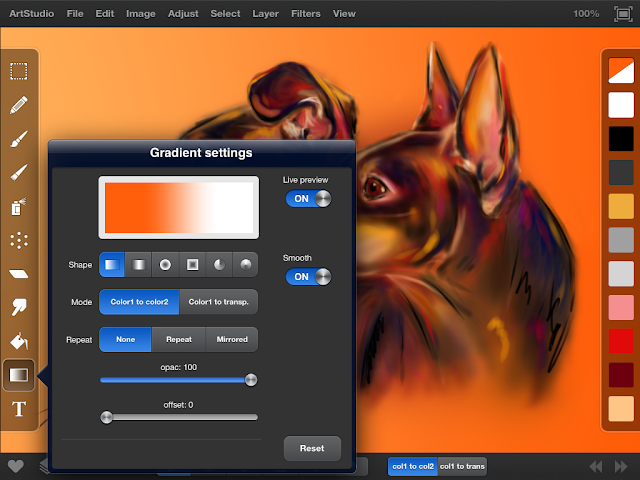Open the File menu
640x480 pixels.
(x=75, y=14)
